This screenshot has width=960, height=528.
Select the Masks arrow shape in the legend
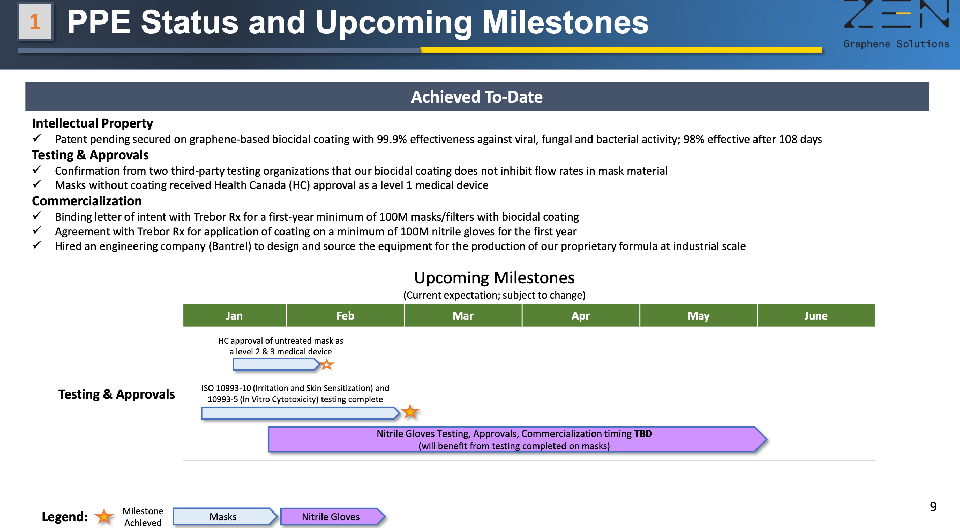click(x=224, y=516)
